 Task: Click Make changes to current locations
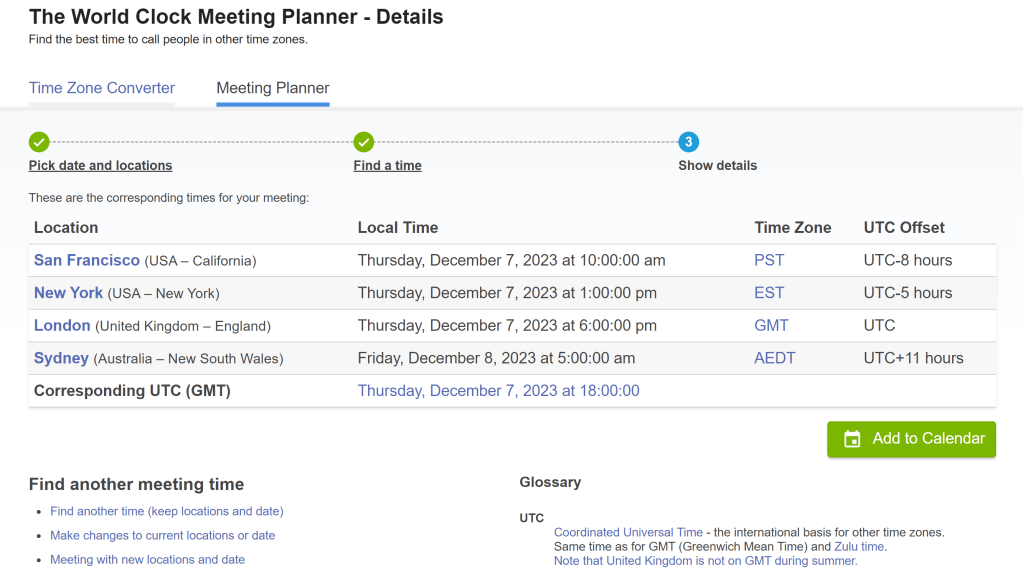162,535
